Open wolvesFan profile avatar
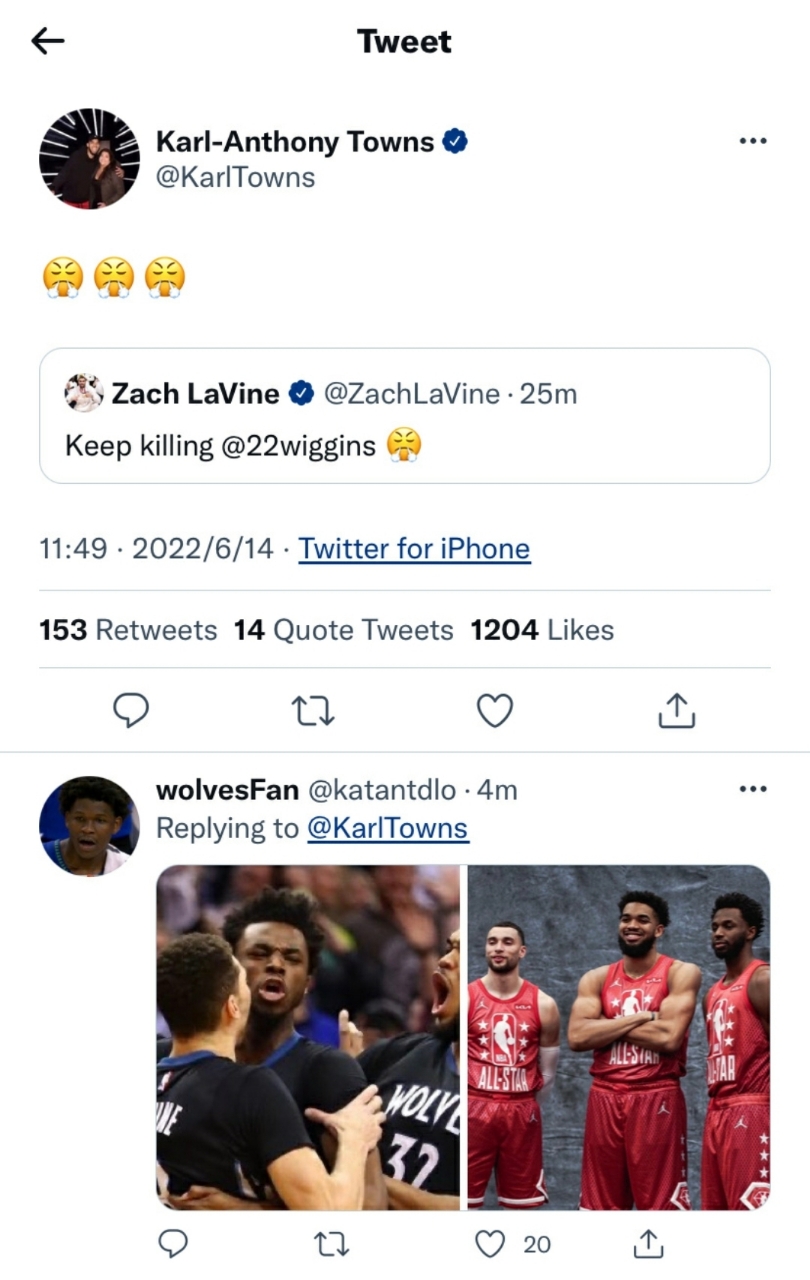This screenshot has width=810, height=1280. click(x=89, y=826)
